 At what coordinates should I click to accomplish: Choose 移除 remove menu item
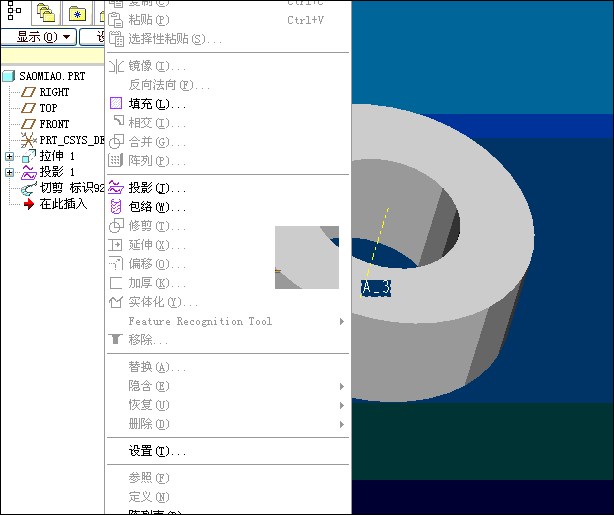[x=228, y=340]
